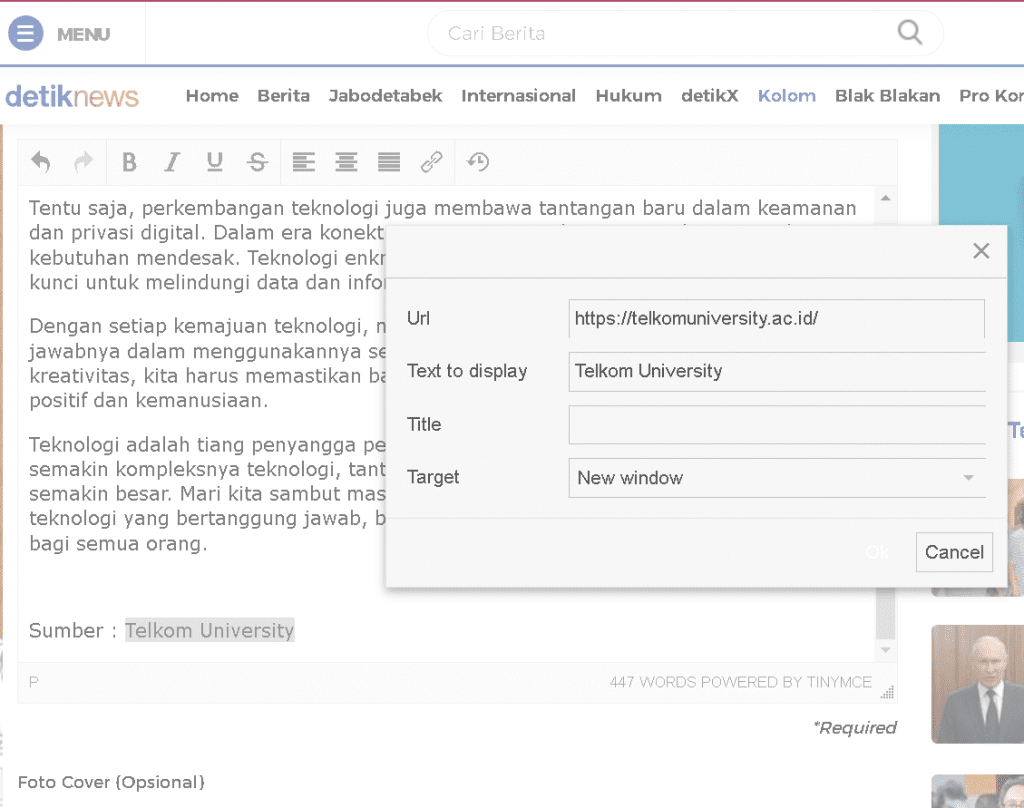Click the Undo icon in the editor toolbar

[42, 162]
